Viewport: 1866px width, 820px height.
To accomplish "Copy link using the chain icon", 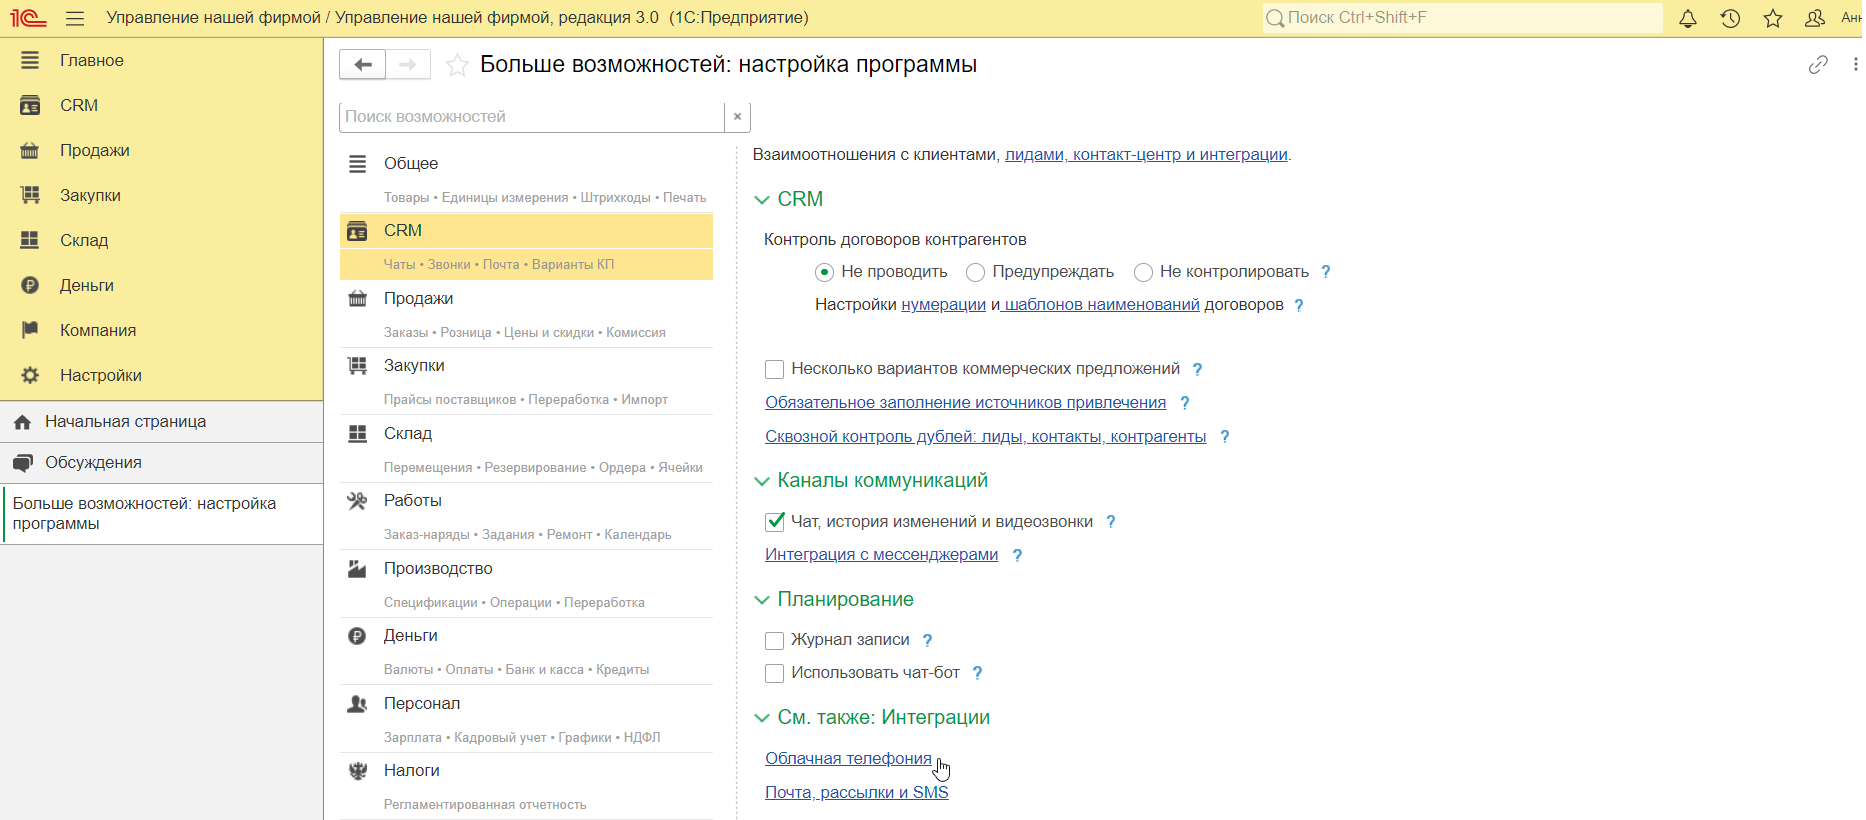I will [x=1818, y=65].
